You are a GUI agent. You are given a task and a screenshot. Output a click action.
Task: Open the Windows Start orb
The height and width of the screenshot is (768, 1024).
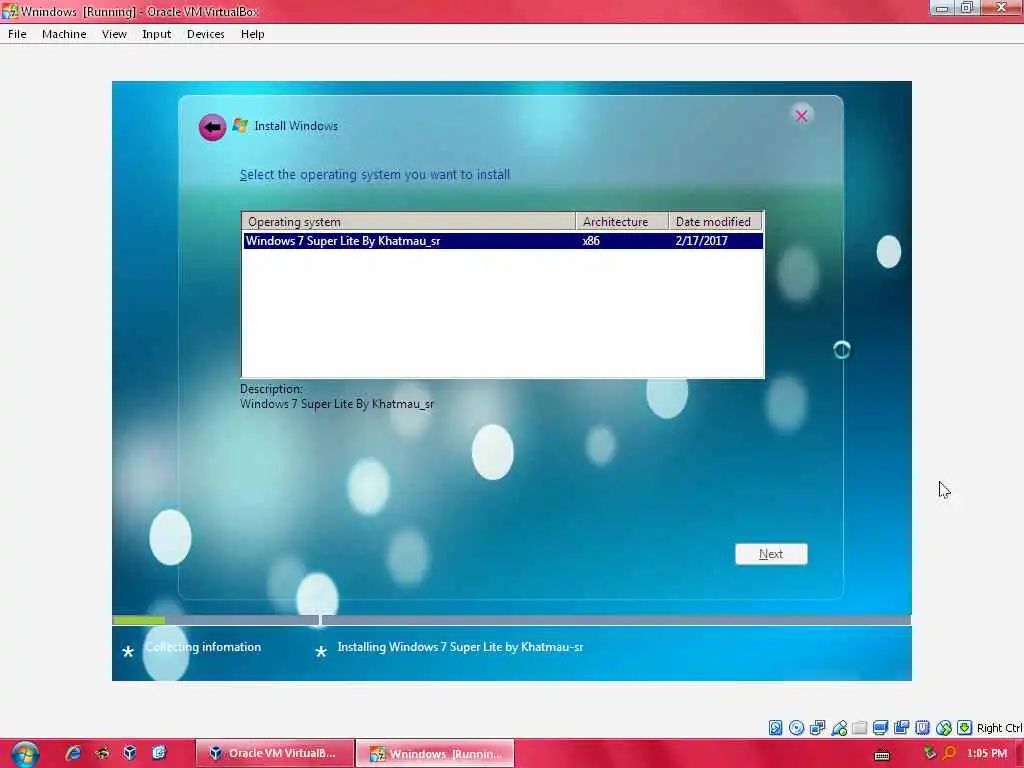25,754
